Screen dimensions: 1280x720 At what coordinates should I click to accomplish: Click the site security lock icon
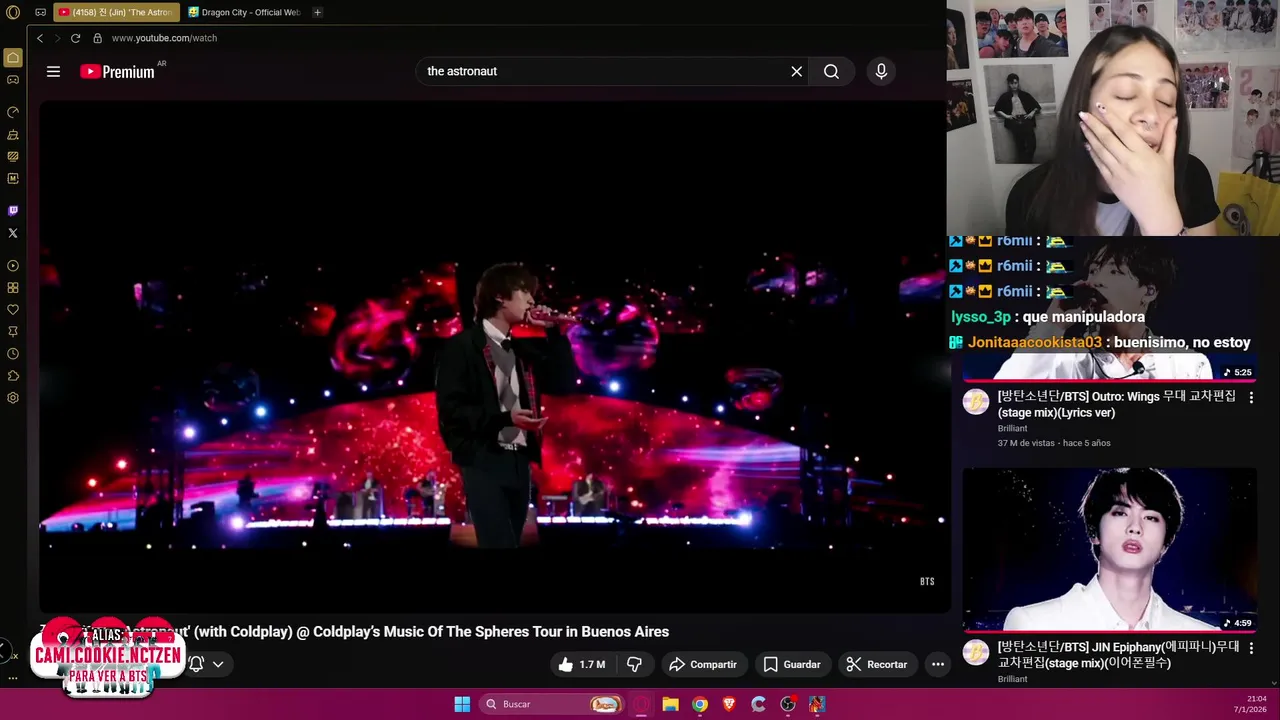[97, 38]
